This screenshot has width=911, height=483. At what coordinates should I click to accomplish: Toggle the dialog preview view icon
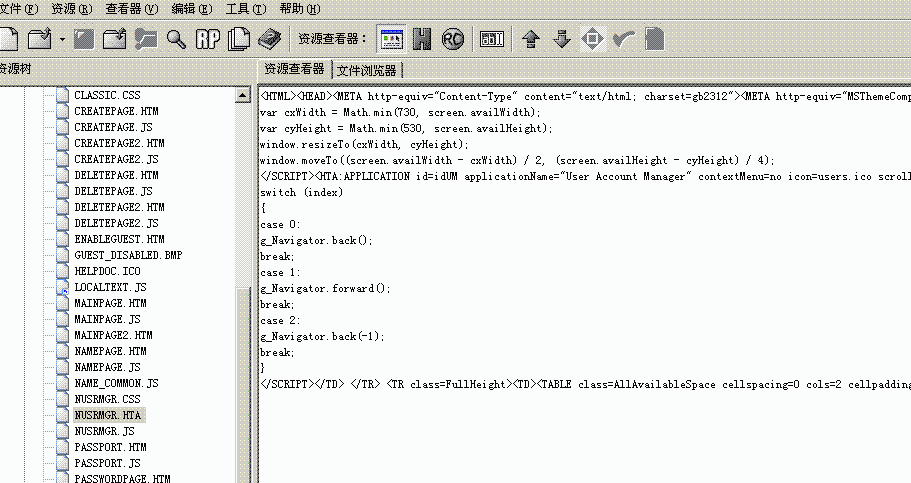pos(392,39)
